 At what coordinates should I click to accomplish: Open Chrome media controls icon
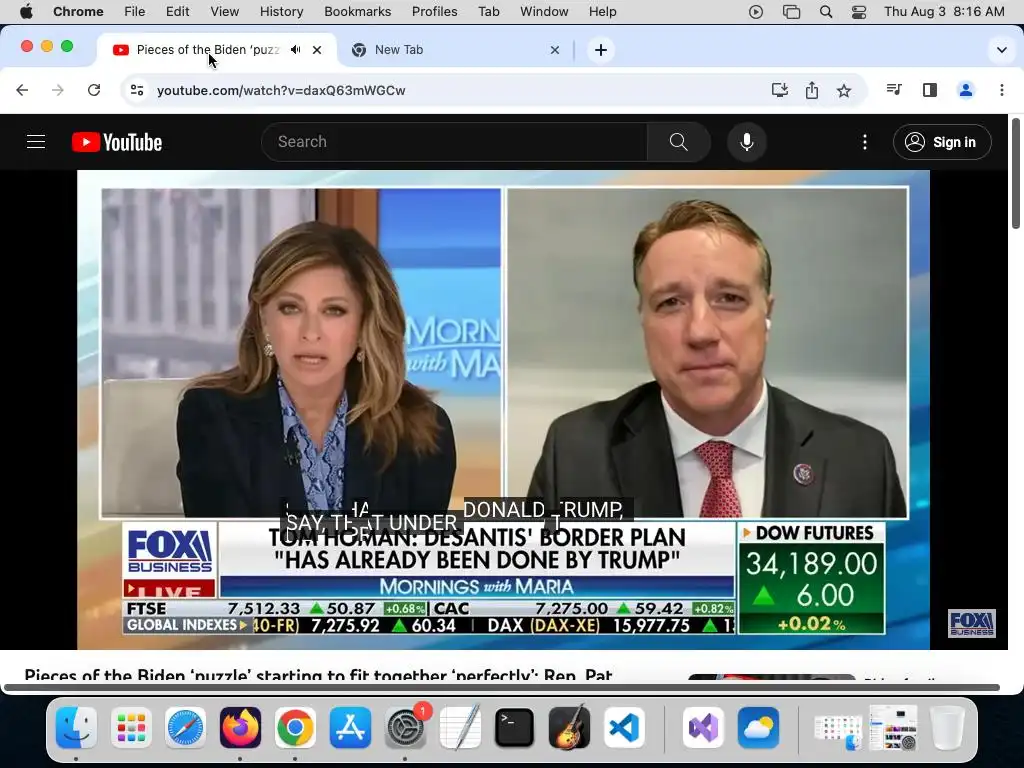coord(894,90)
